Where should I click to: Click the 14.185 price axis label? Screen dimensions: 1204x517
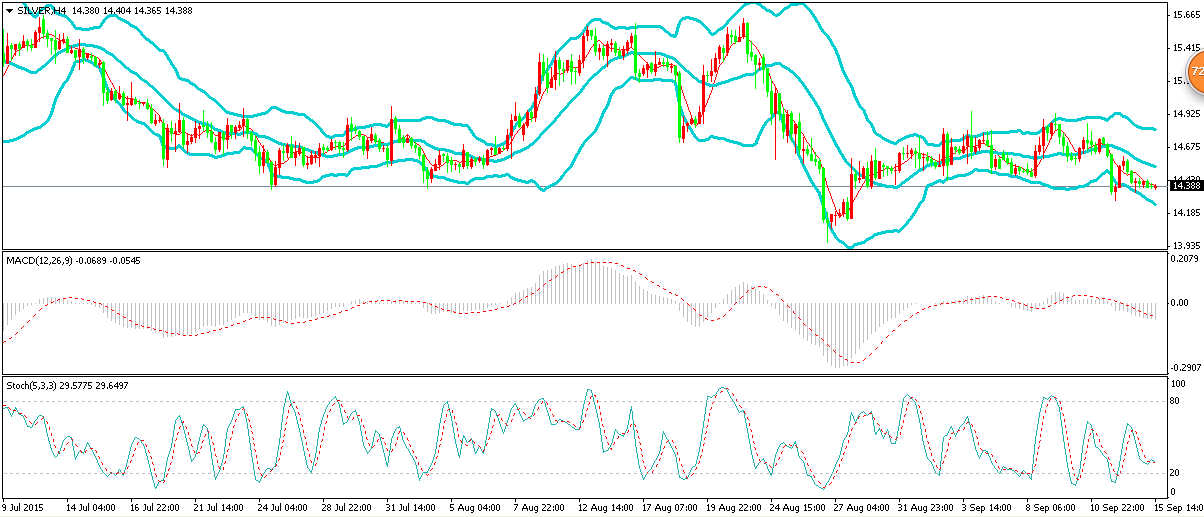[x=1184, y=212]
